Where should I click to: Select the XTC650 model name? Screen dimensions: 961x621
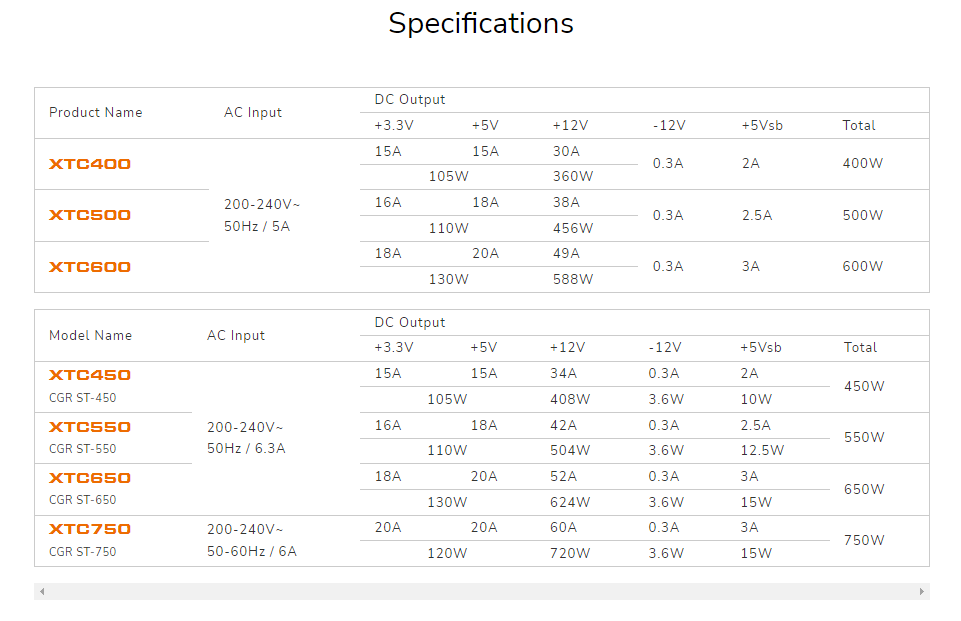tap(90, 478)
